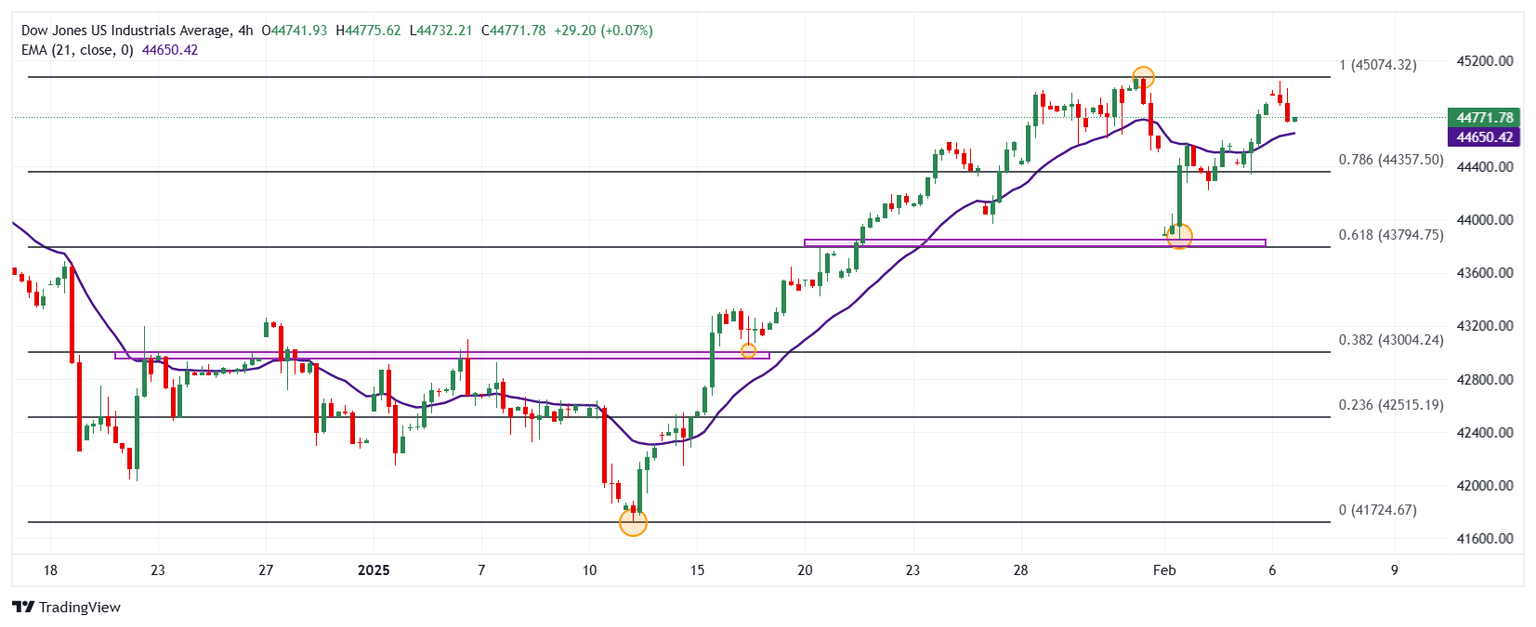Click the 0.236 (42515.19) Fibonacci label
Viewport: 1536px width, 627px height.
(1390, 405)
